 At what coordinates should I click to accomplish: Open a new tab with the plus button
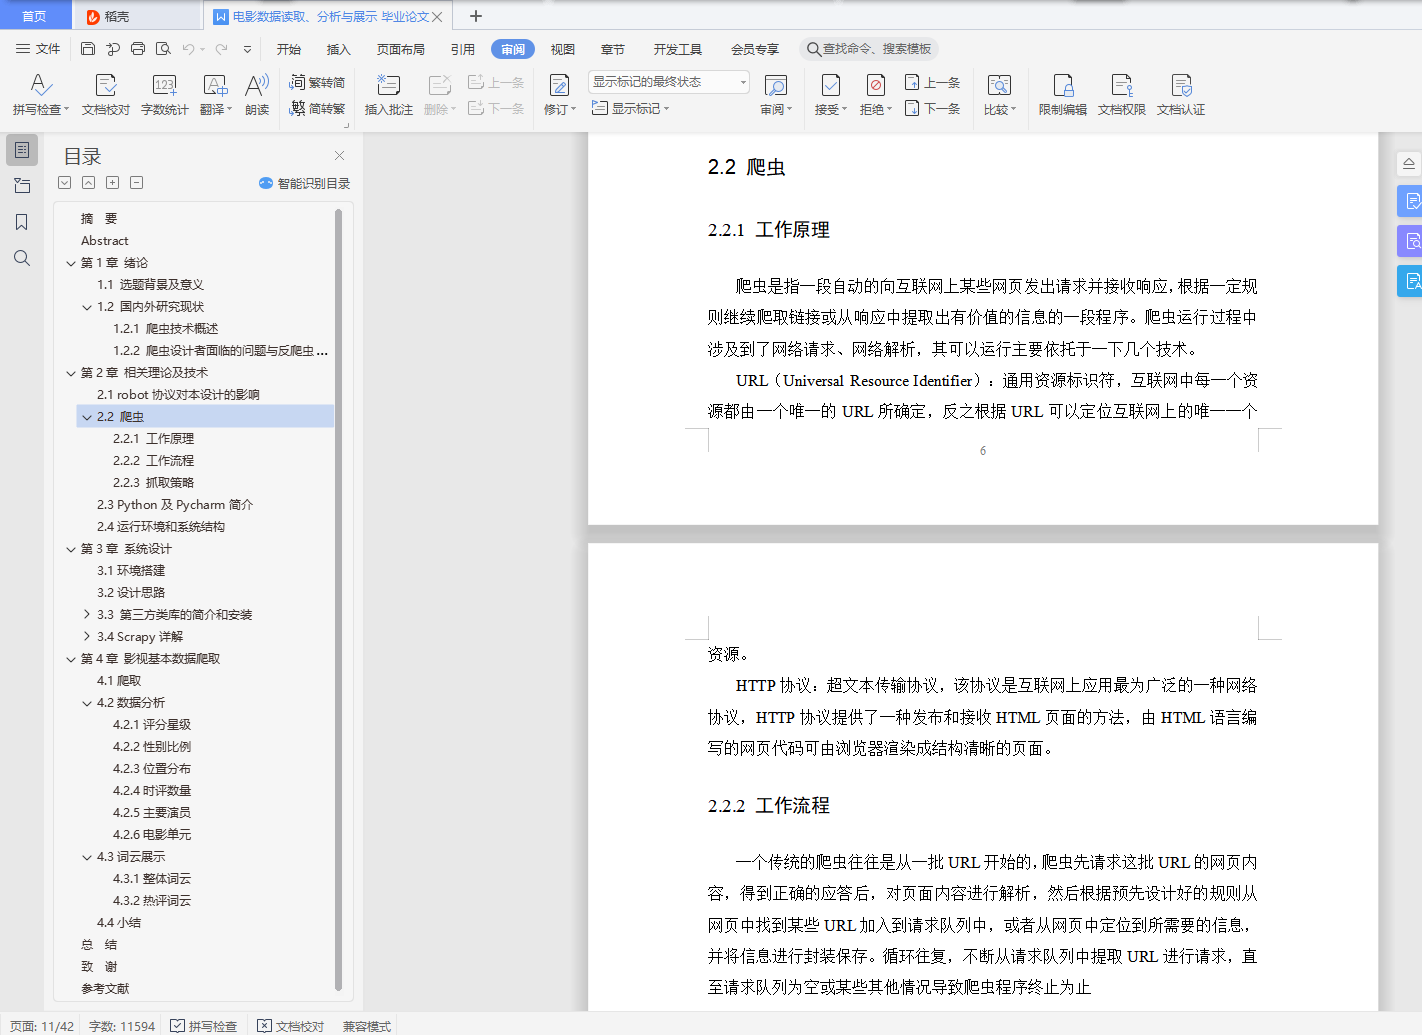(x=476, y=16)
